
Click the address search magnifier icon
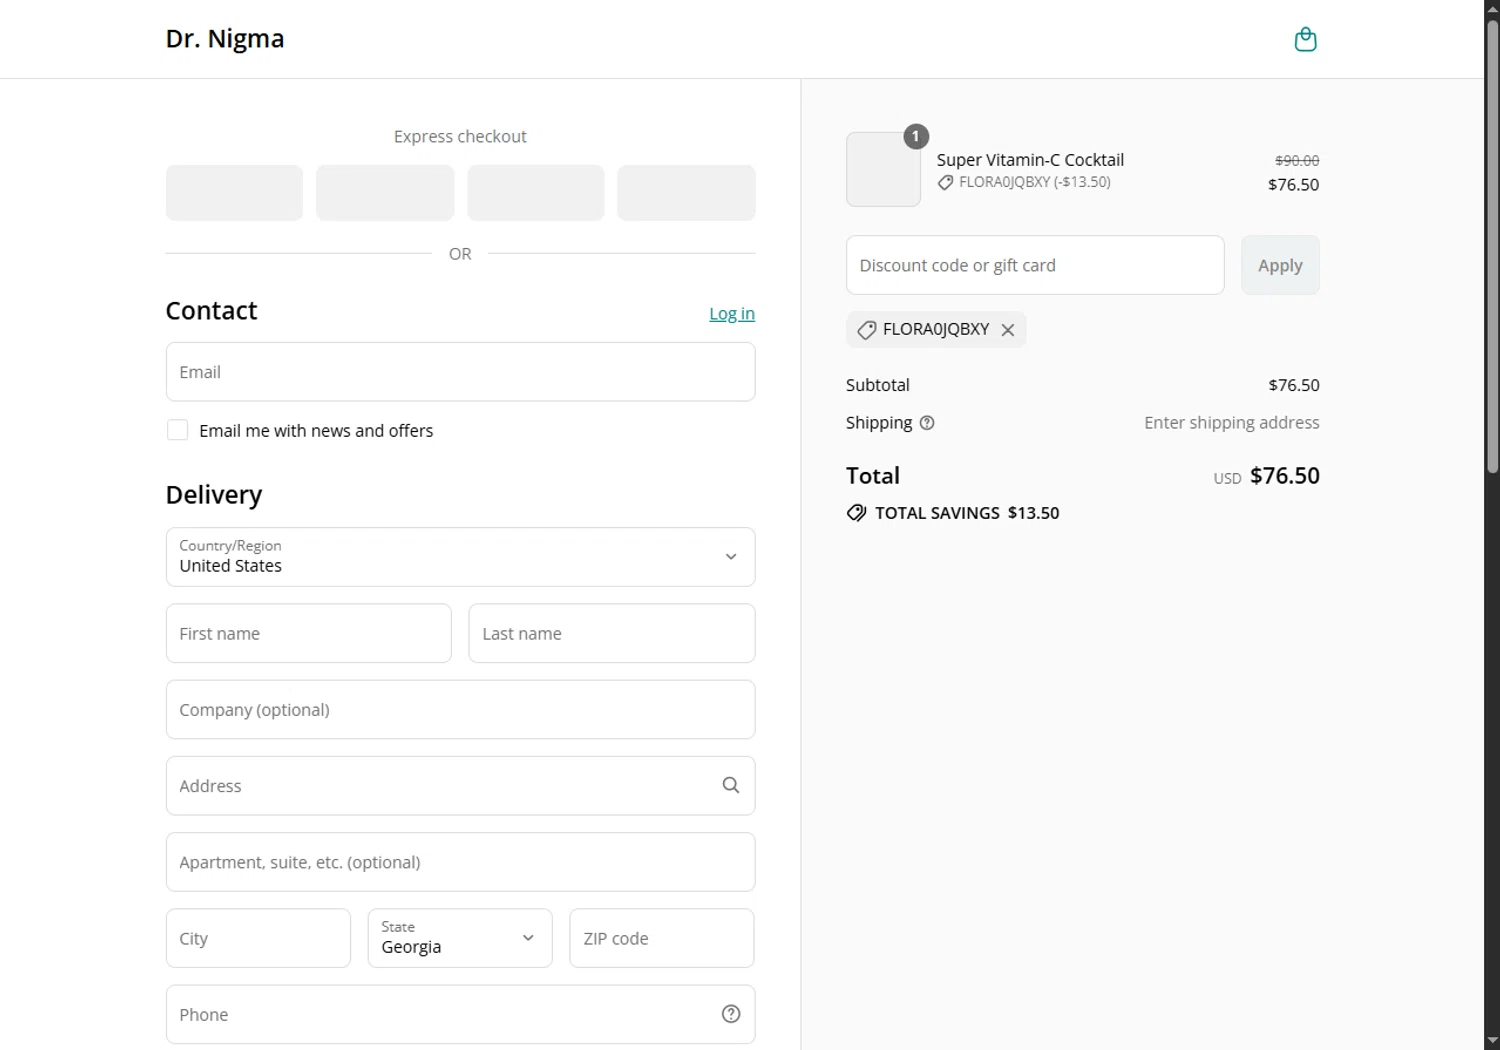pos(731,786)
